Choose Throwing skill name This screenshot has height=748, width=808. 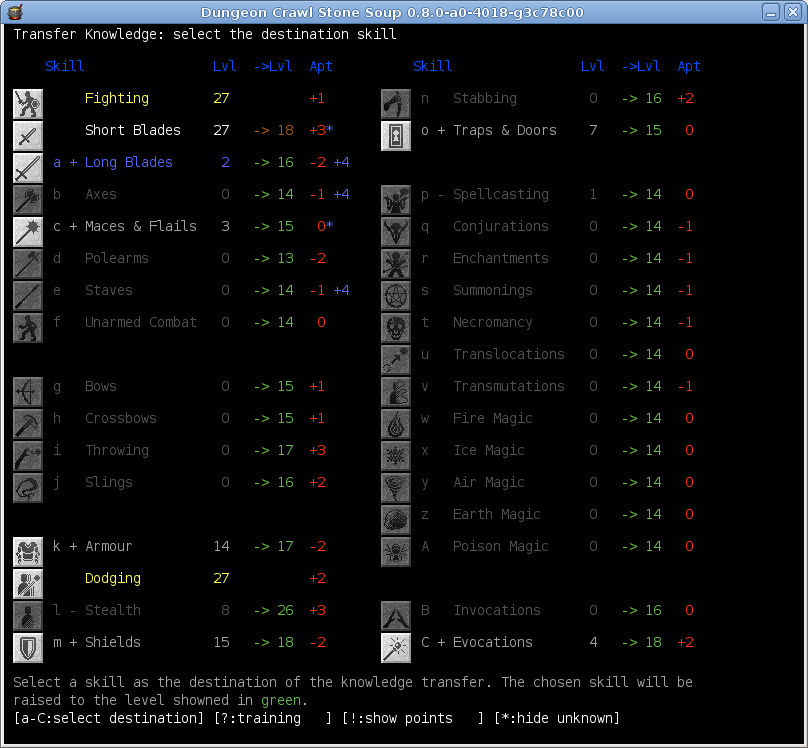pyautogui.click(x=117, y=450)
